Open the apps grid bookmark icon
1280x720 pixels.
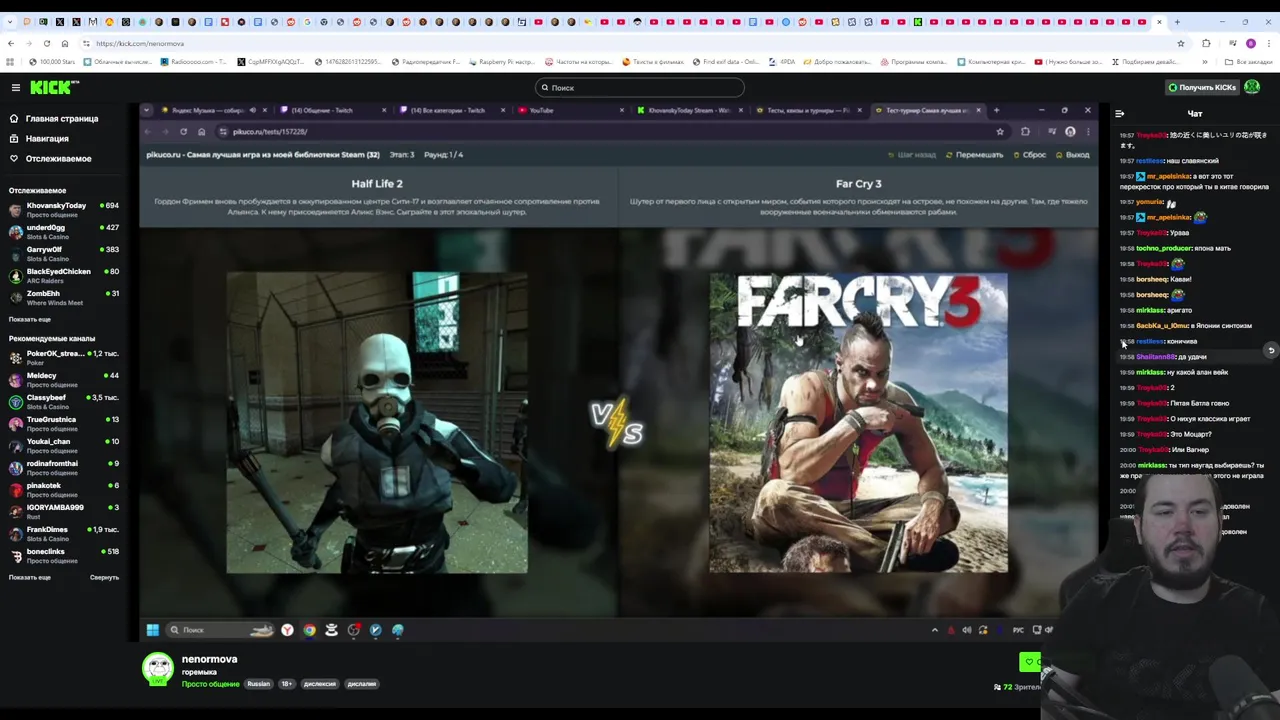[x=10, y=62]
